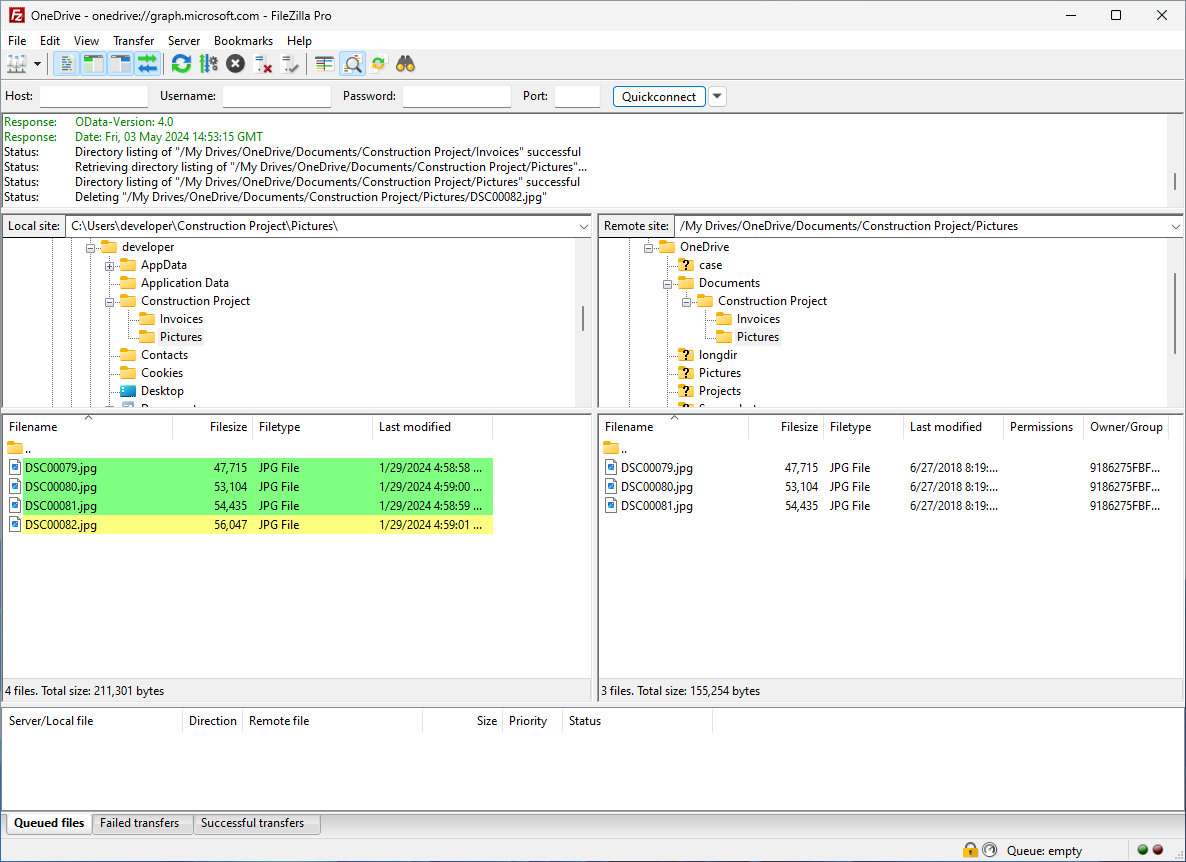
Task: Search for files with the Find files tool
Action: 405,63
